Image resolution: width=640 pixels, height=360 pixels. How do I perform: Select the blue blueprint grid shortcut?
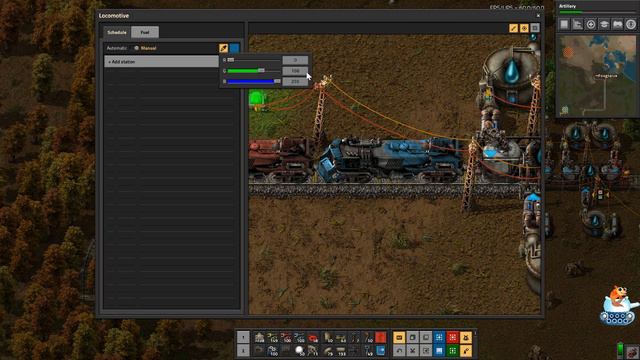tap(439, 337)
